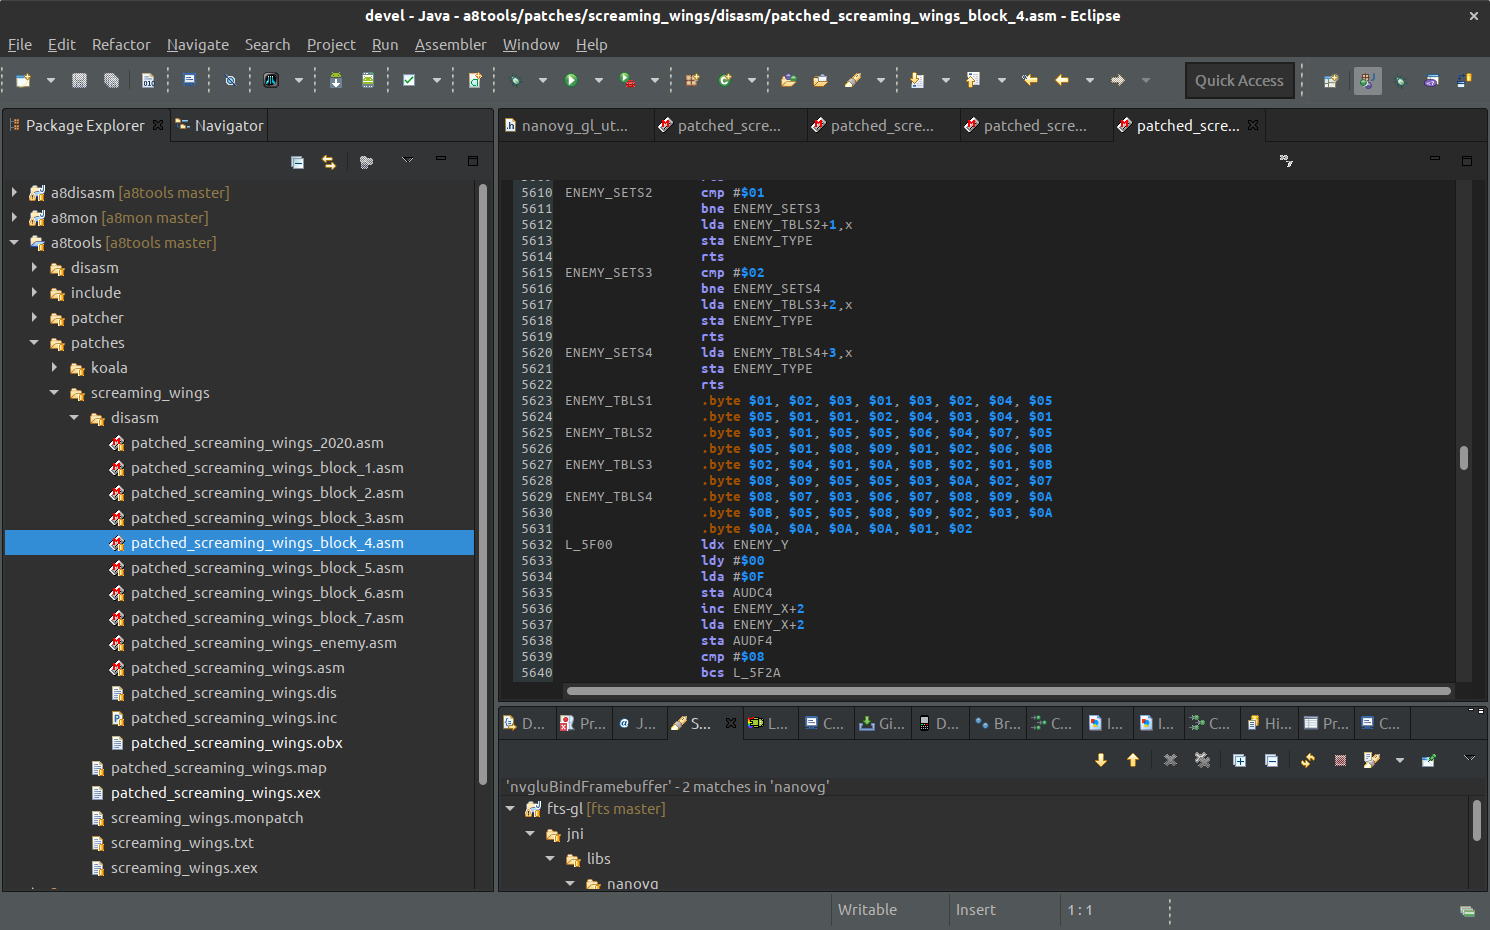Click the Debug bug icon
Image resolution: width=1490 pixels, height=930 pixels.
point(516,81)
